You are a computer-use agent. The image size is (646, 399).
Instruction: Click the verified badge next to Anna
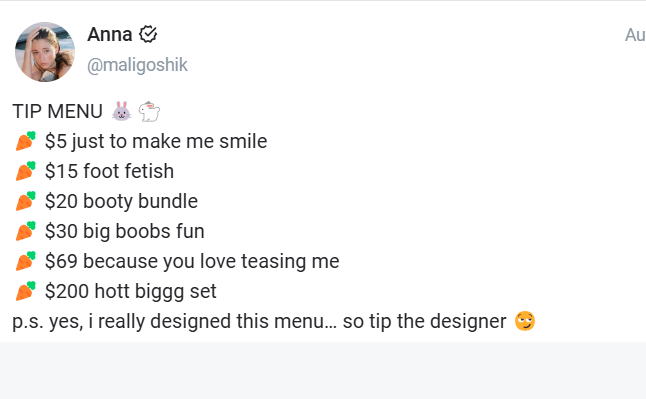click(x=148, y=34)
